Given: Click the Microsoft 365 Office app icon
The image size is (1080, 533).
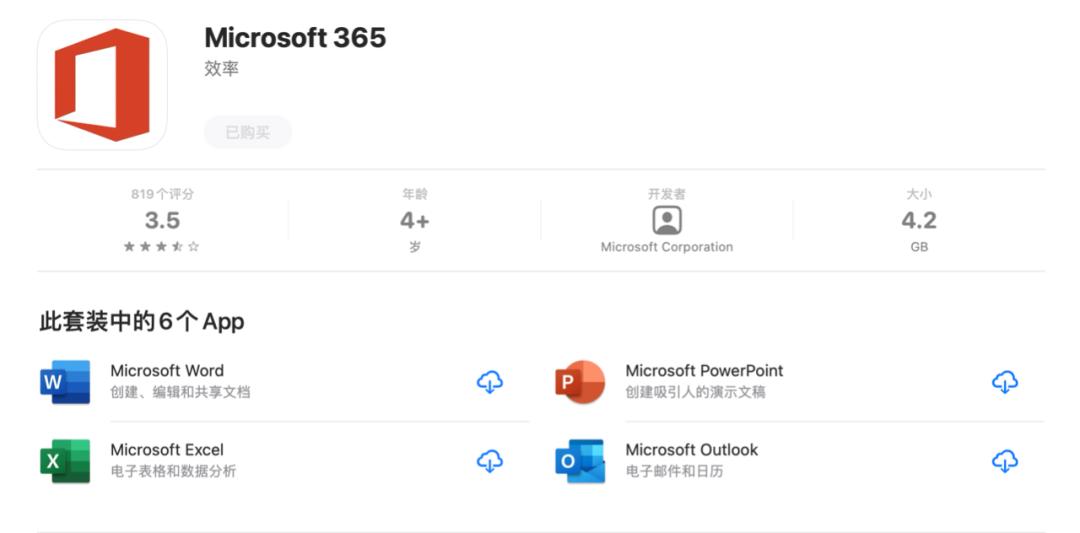Looking at the screenshot, I should point(102,85).
